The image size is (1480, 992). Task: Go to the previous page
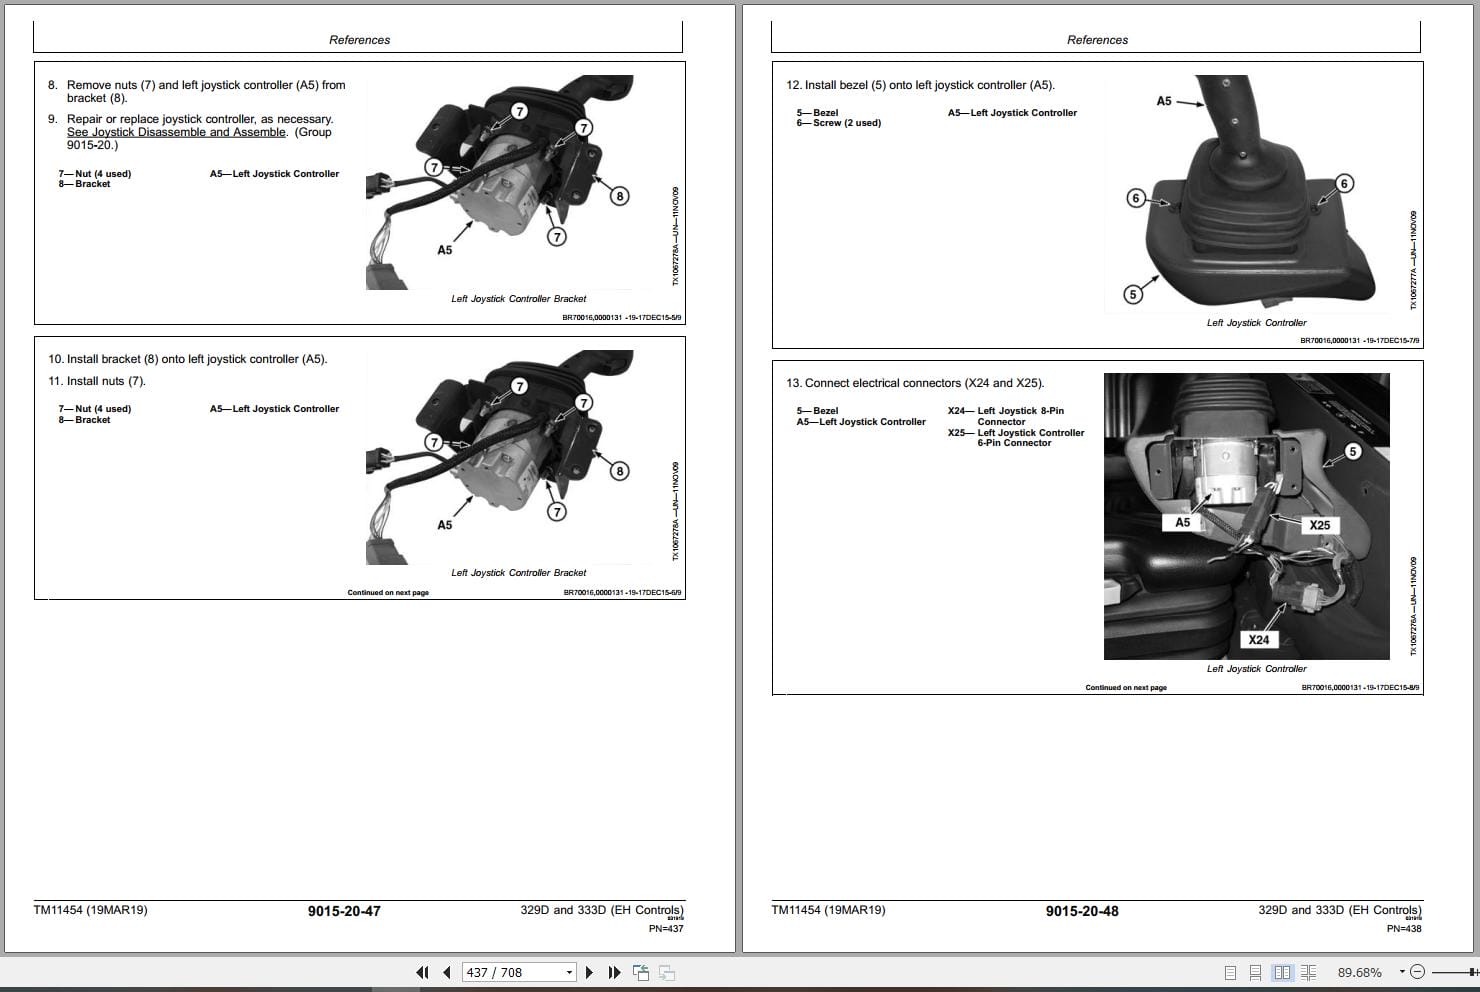coord(446,972)
